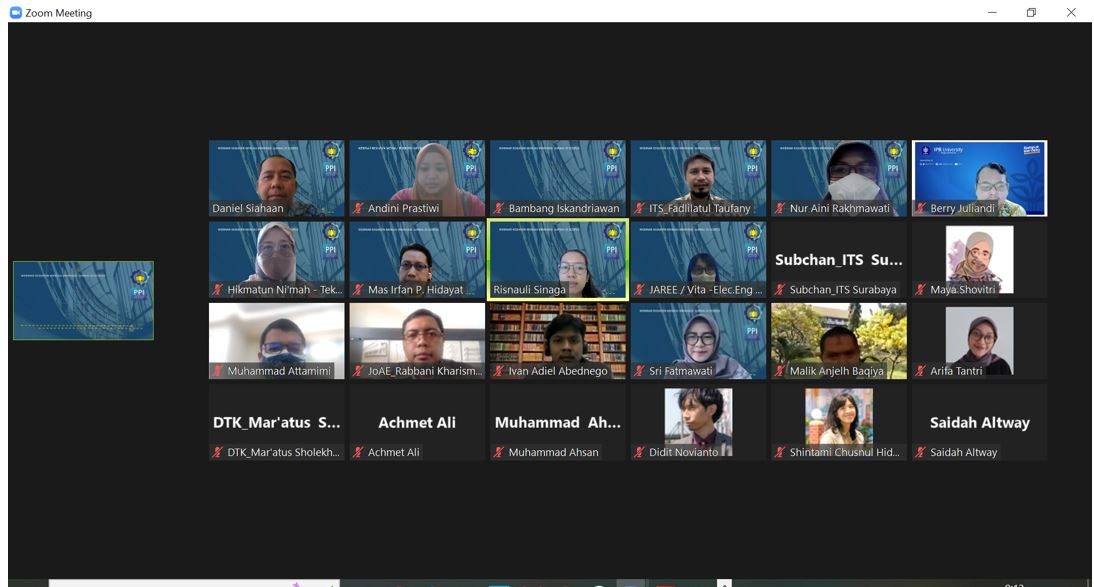Click Sri Fatmawati's video tile
Image resolution: width=1094 pixels, height=587 pixels.
[x=698, y=338]
